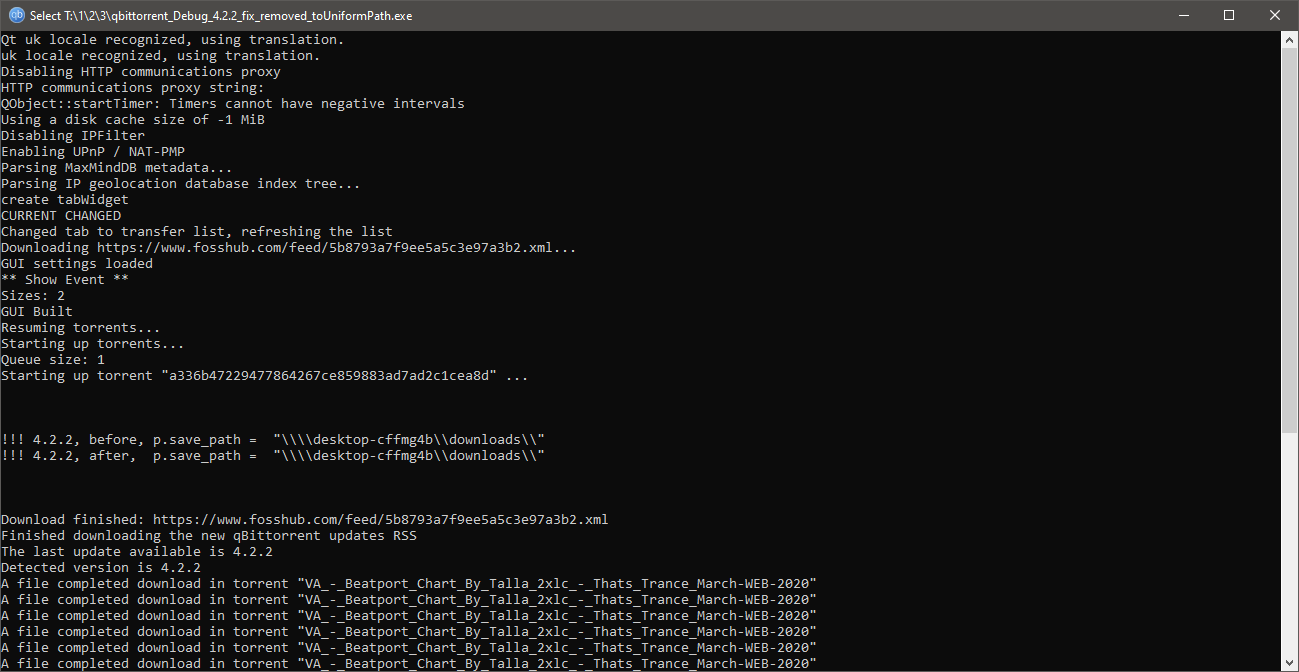
Task: Click line "Enabling UPnP / NAT-PMP"
Action: [x=93, y=152]
